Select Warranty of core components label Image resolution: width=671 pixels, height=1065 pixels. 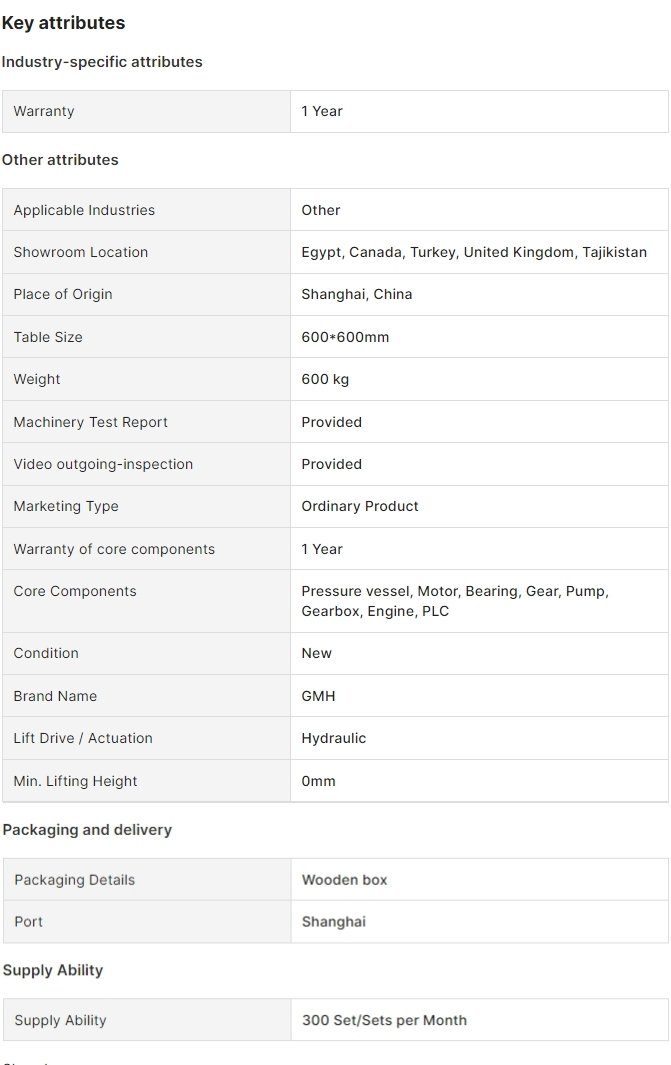coord(114,549)
